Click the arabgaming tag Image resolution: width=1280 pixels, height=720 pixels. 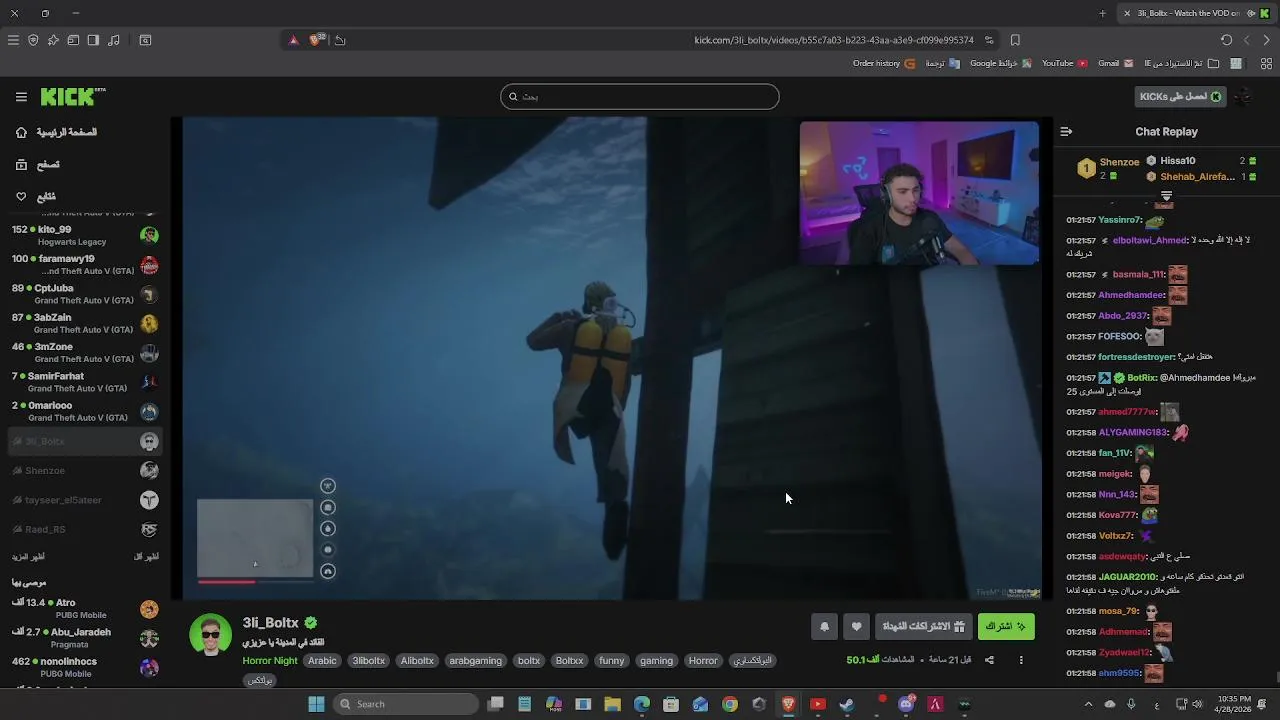click(x=476, y=661)
